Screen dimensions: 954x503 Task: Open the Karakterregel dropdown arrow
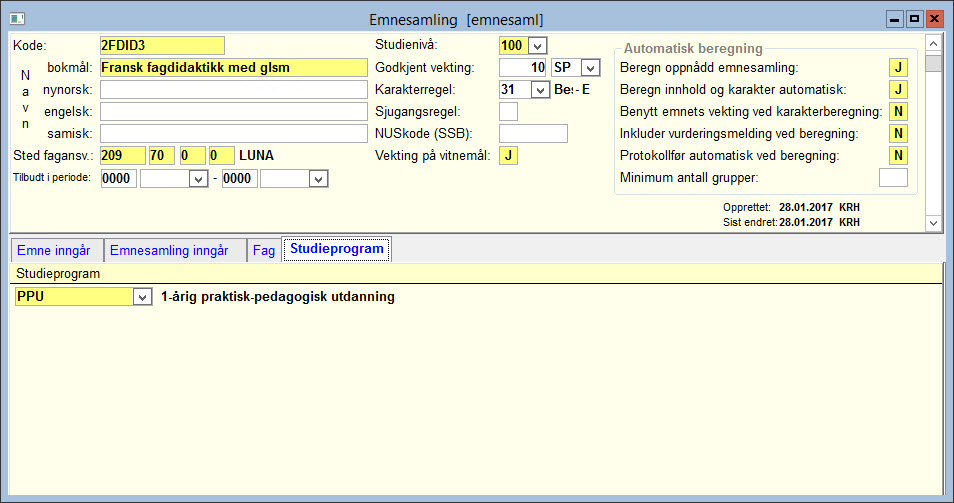pyautogui.click(x=540, y=90)
